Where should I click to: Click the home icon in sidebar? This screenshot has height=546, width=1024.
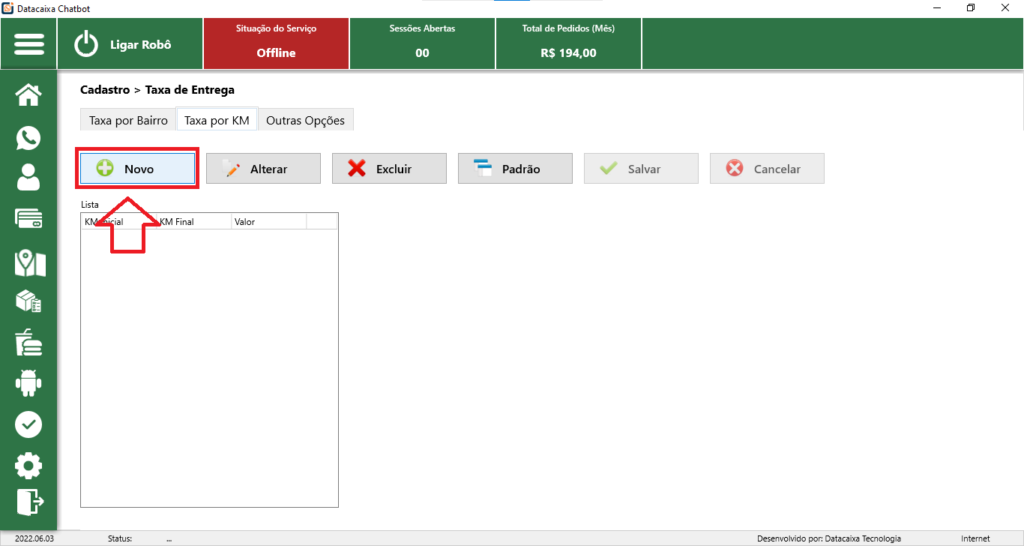[x=29, y=95]
